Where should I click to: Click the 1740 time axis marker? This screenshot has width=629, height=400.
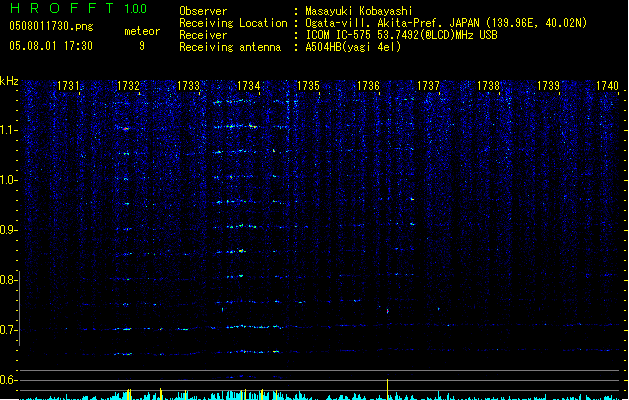click(x=608, y=86)
